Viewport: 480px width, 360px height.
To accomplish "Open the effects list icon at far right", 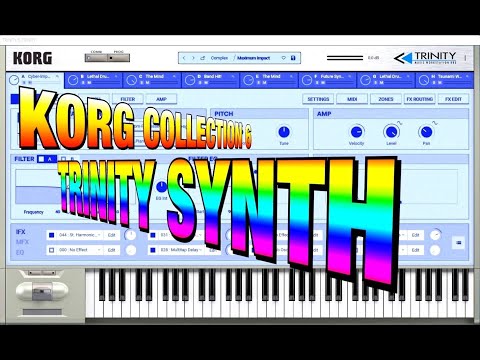I will (x=459, y=243).
